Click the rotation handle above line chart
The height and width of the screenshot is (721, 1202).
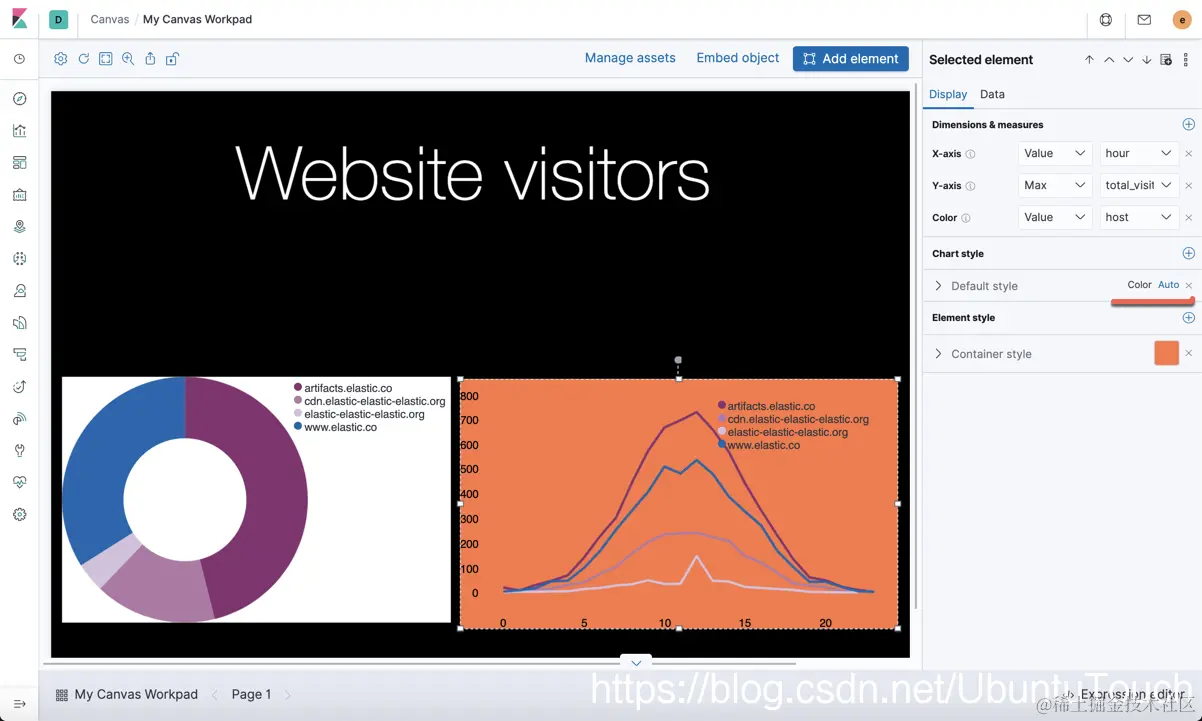[x=678, y=359]
